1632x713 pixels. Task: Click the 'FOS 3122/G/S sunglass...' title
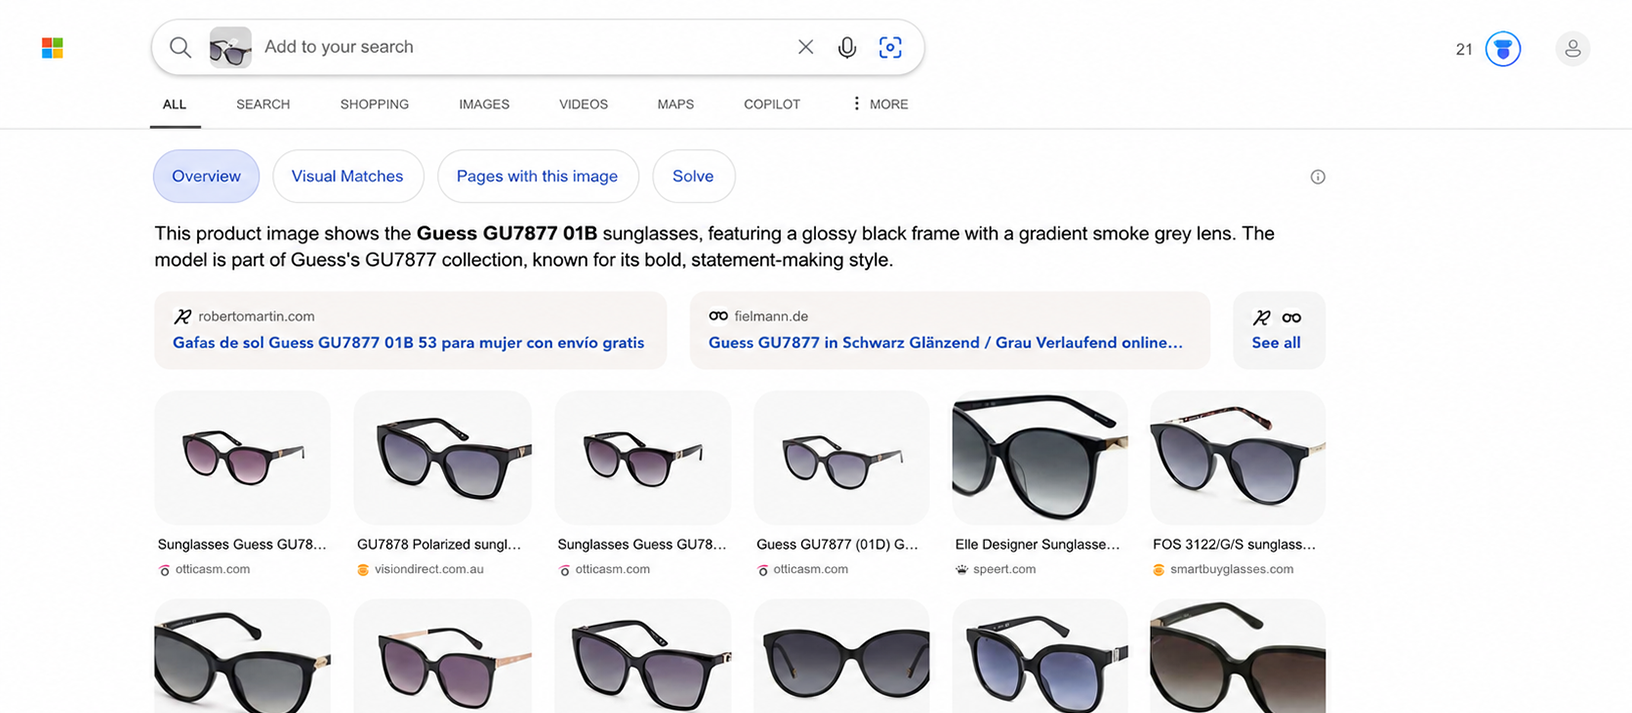coord(1234,544)
